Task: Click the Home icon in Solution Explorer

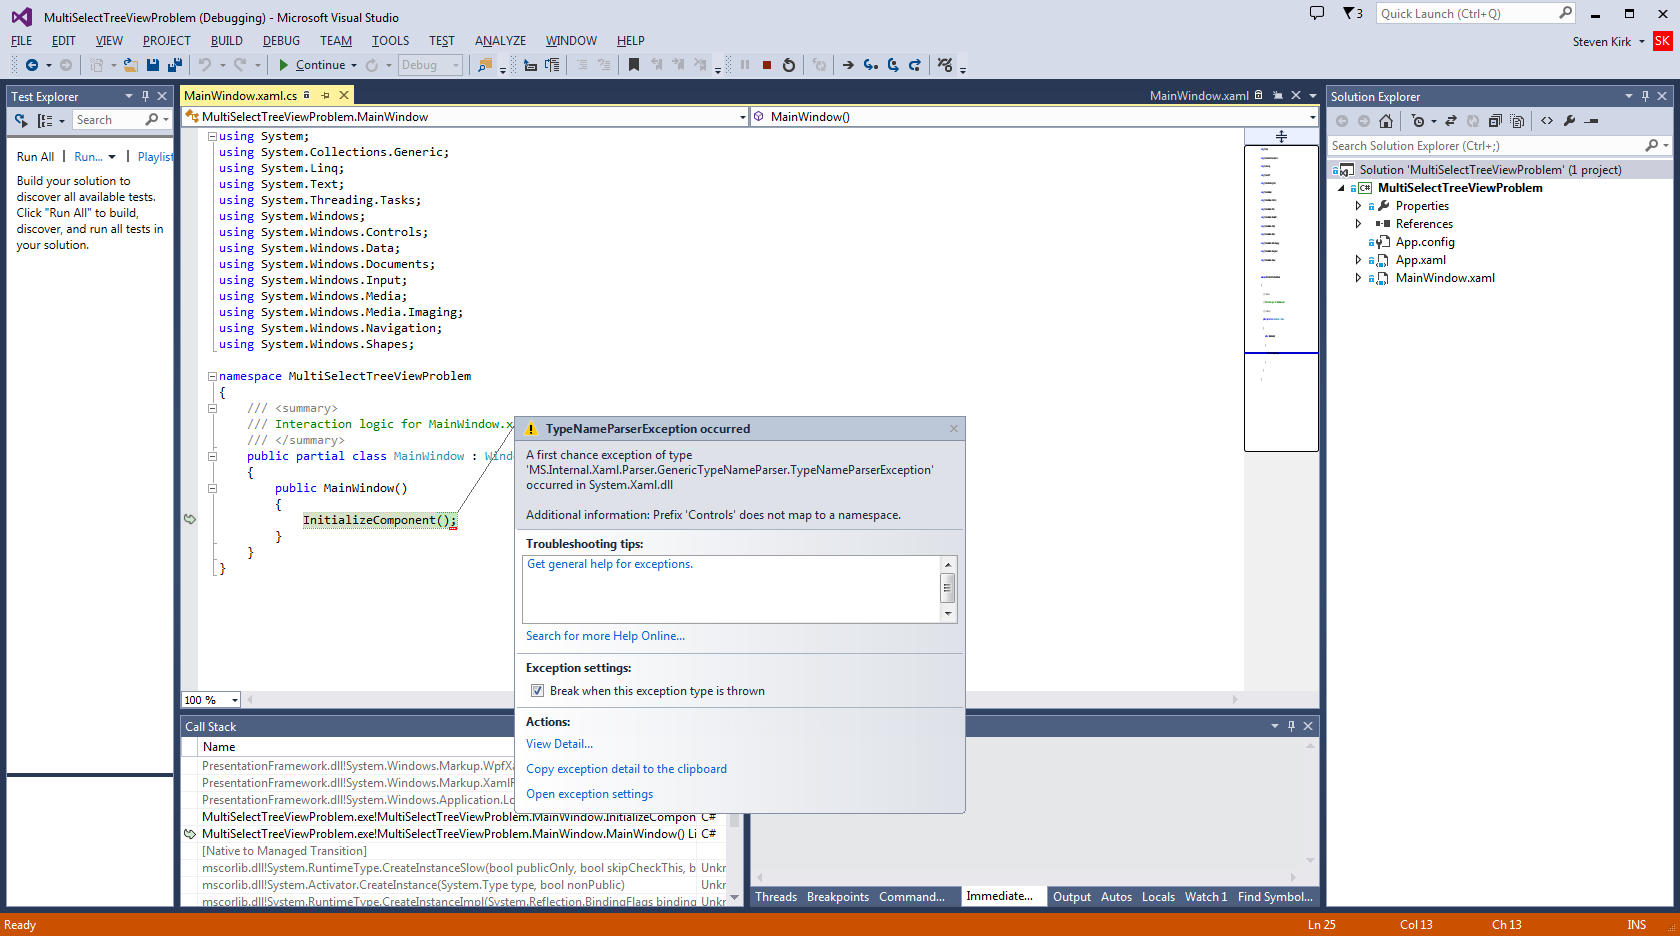Action: tap(1386, 121)
